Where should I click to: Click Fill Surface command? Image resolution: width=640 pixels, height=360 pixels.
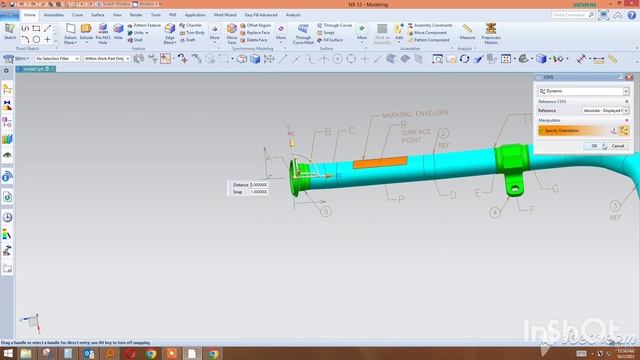click(x=330, y=40)
